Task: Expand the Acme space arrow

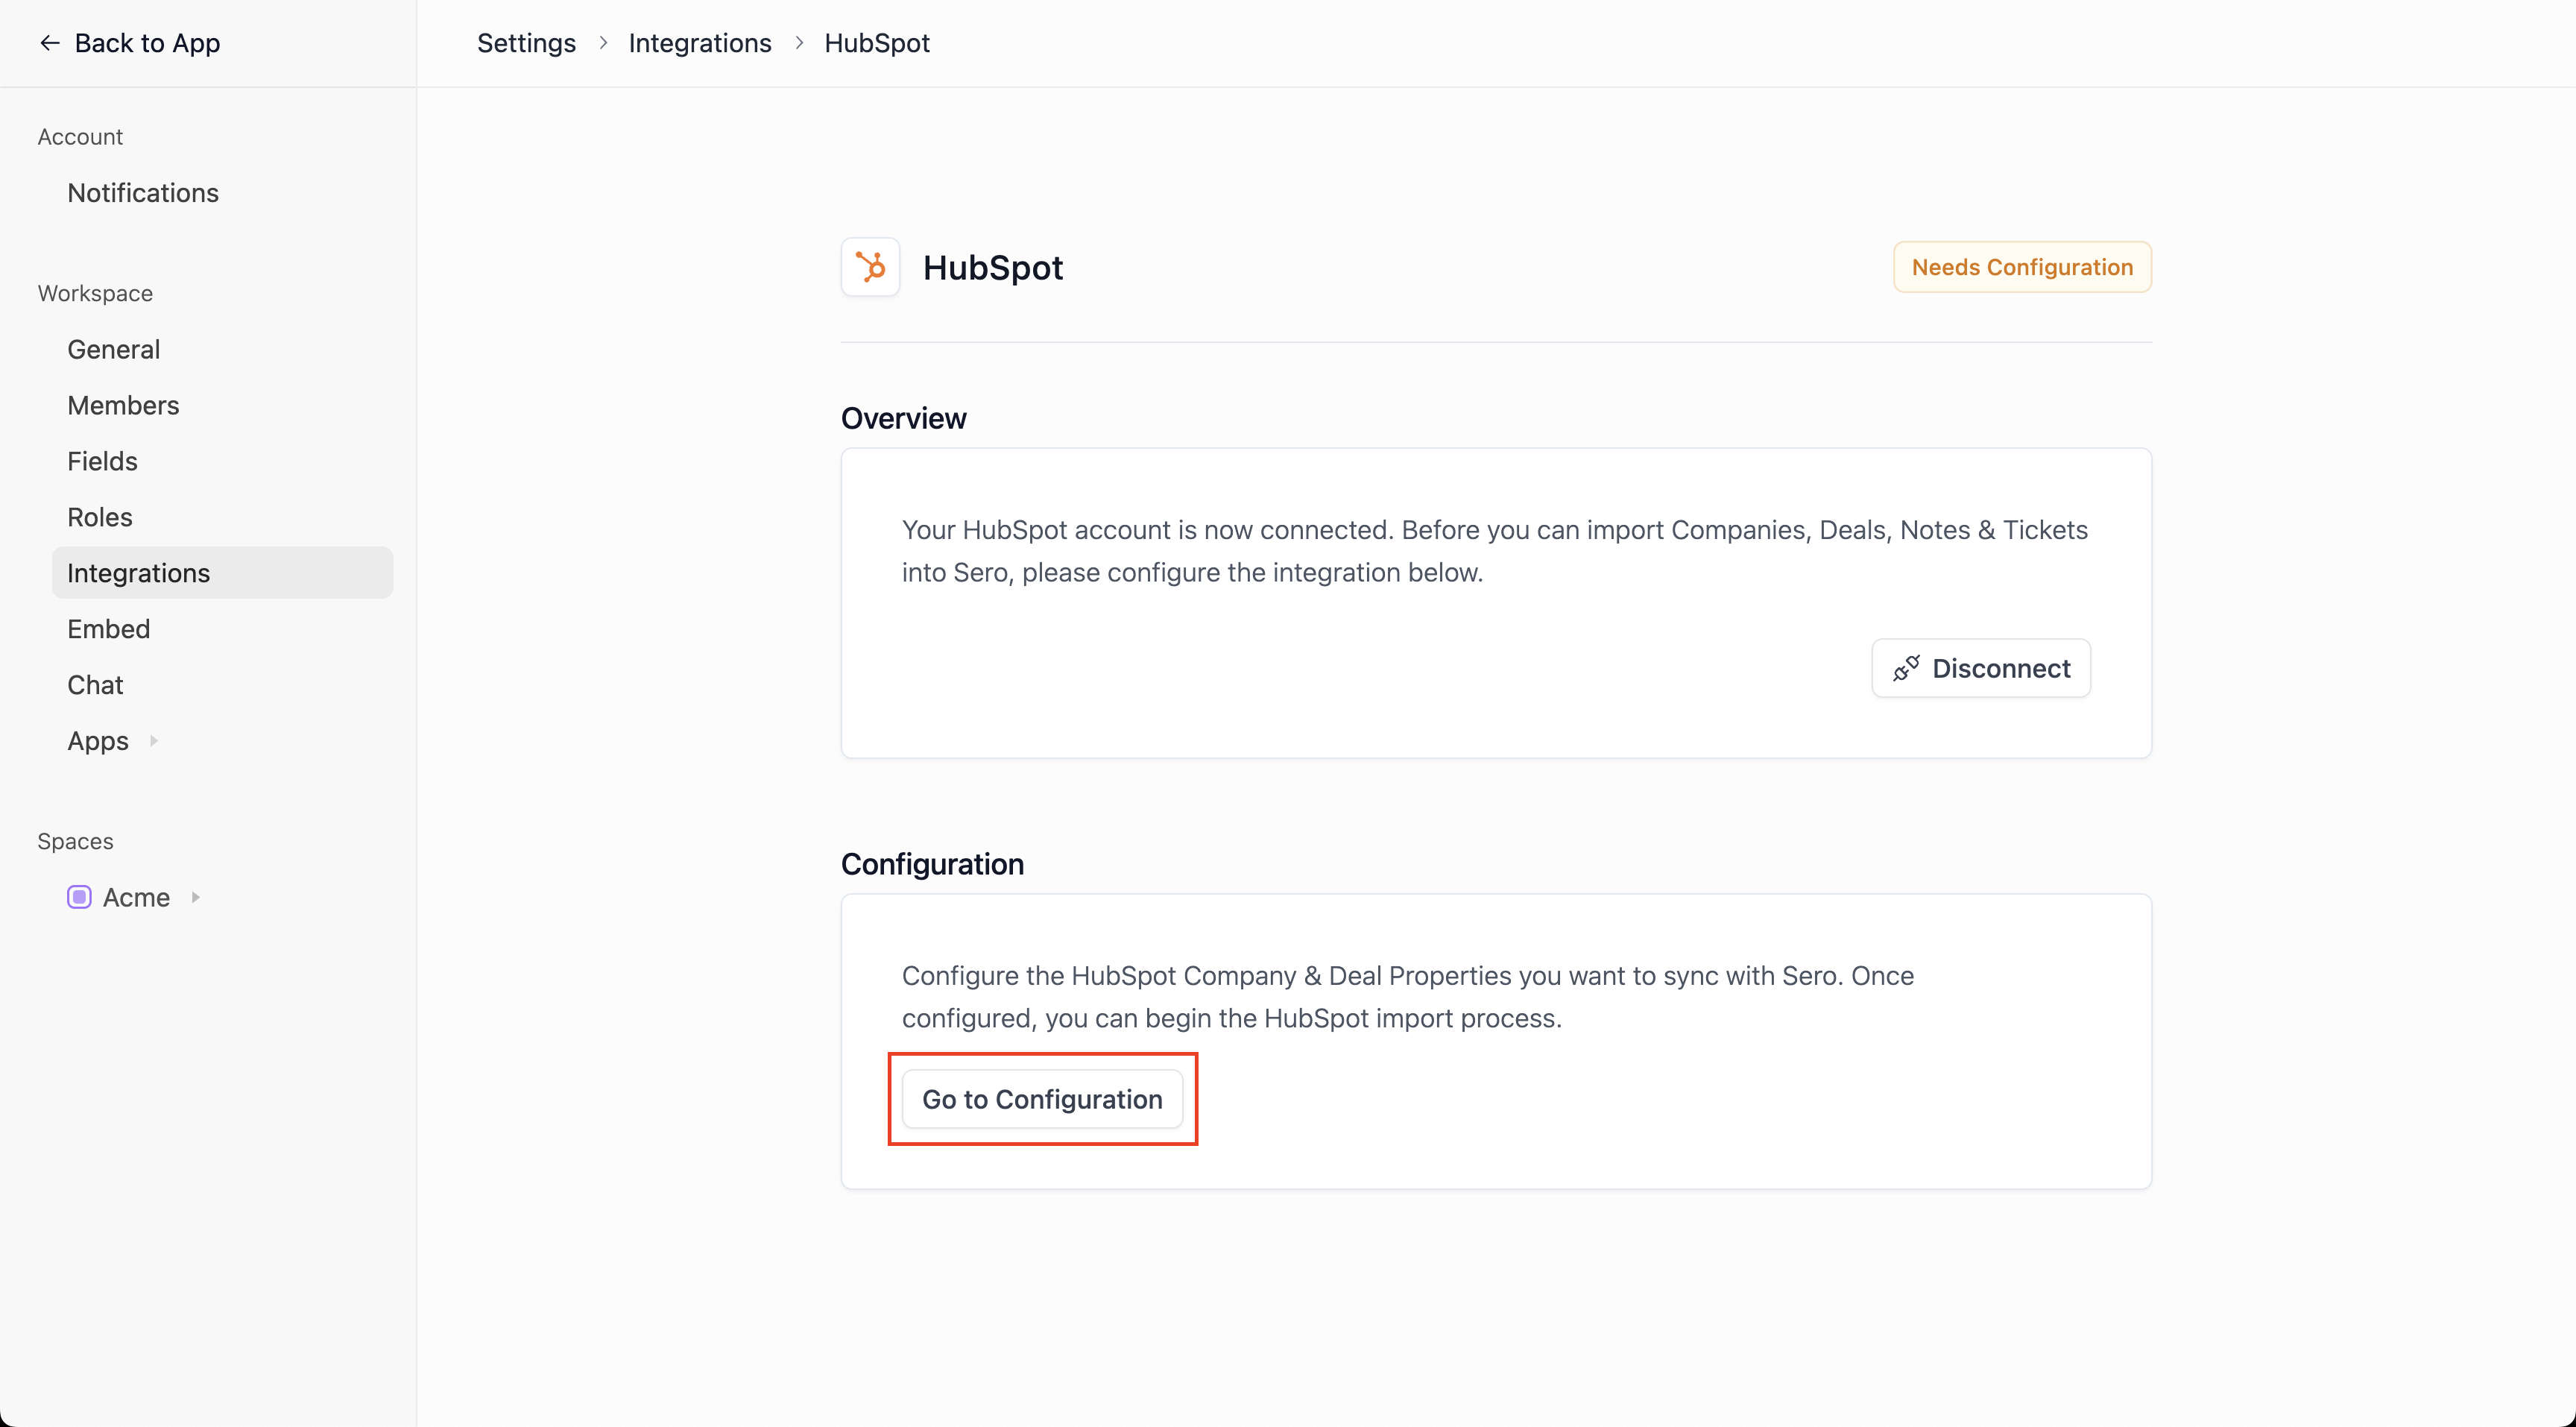Action: pos(196,897)
